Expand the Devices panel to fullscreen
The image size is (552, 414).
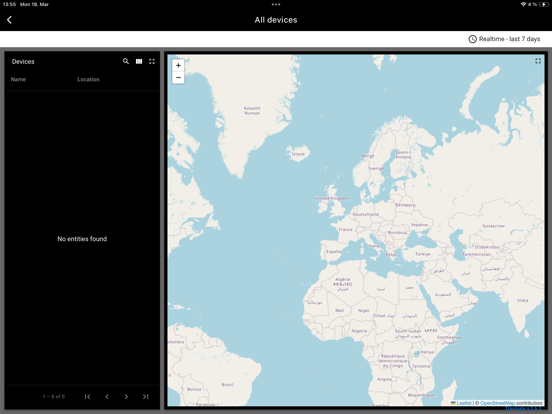coord(152,61)
